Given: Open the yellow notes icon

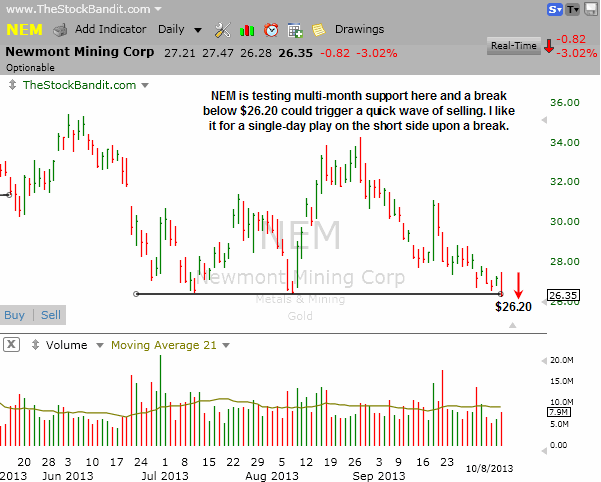Looking at the screenshot, I should (x=319, y=30).
